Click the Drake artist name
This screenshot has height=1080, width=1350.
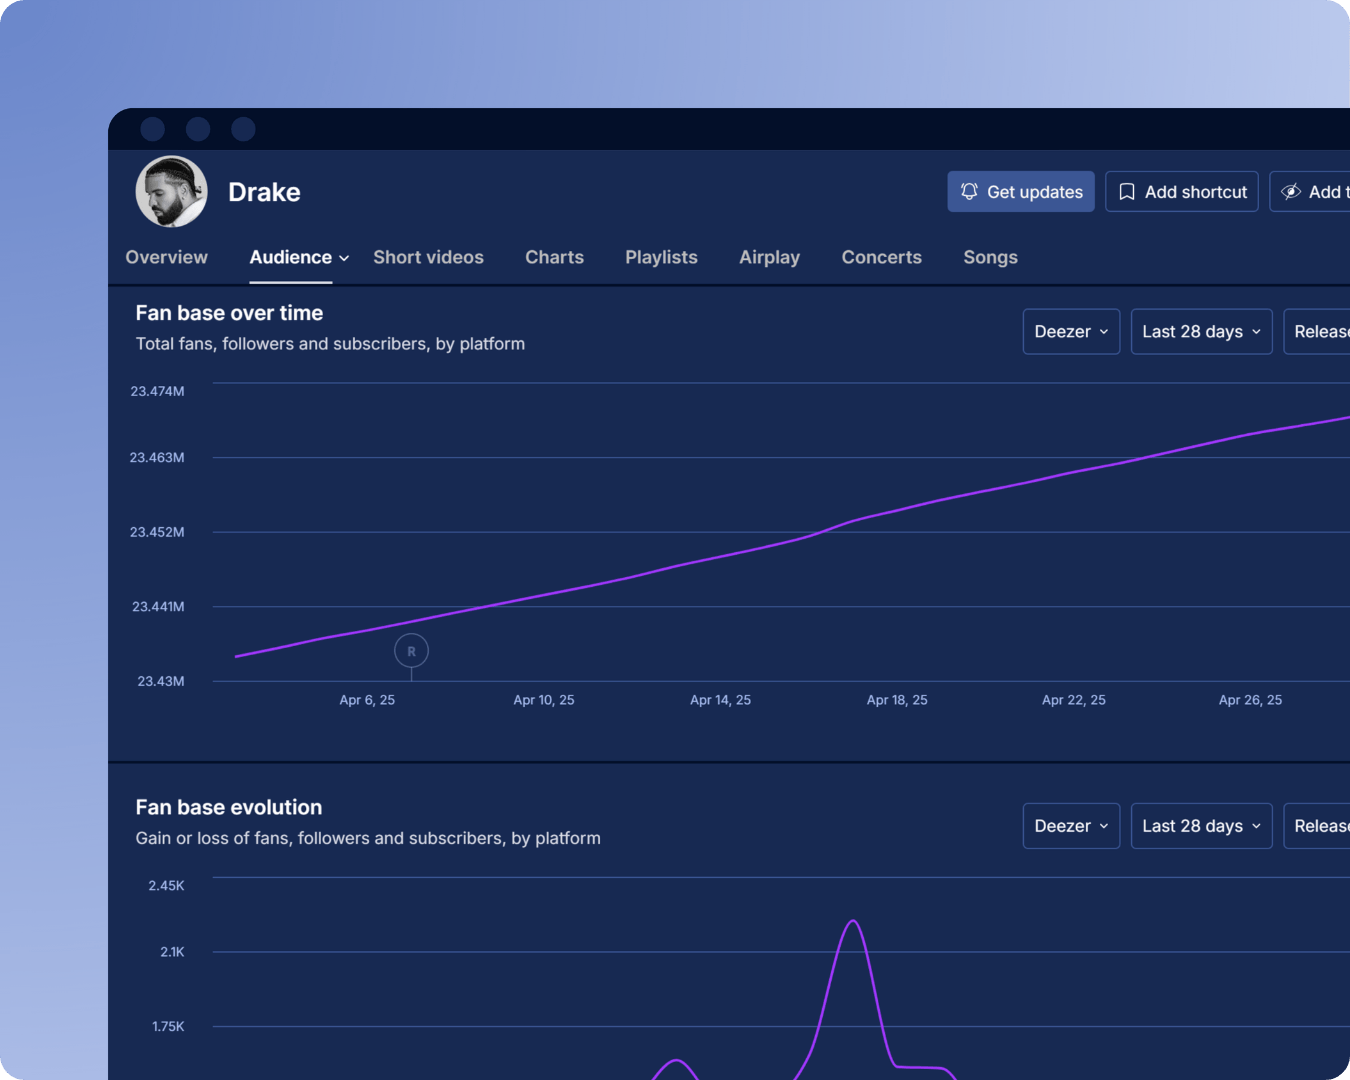(264, 192)
